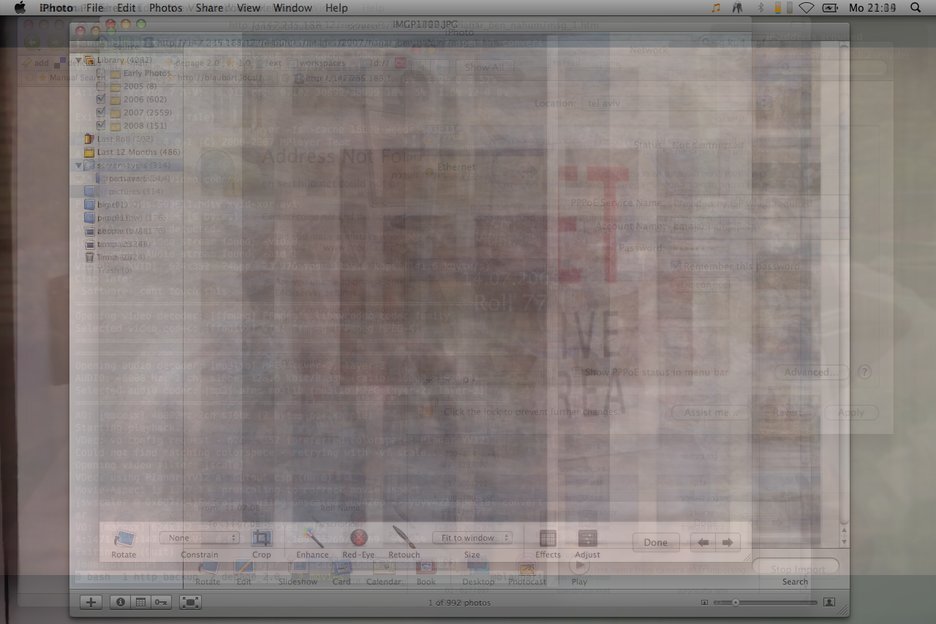Toggle Show PPPoE status in menu bar
936x624 pixels.
point(577,371)
